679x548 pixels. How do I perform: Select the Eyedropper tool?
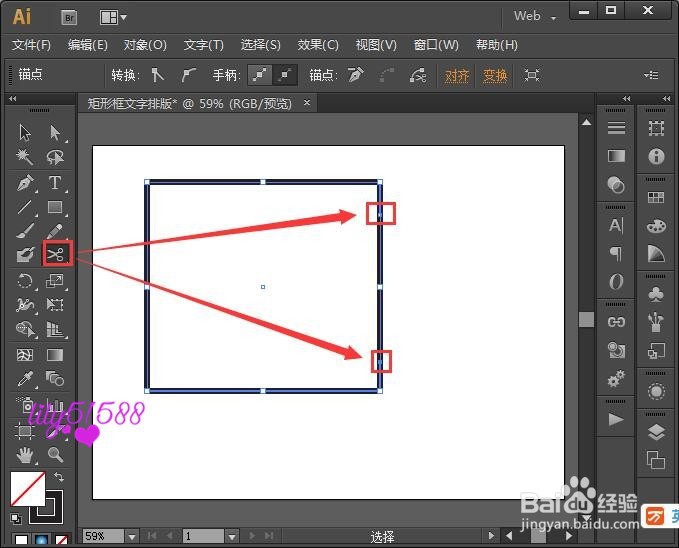(x=25, y=379)
